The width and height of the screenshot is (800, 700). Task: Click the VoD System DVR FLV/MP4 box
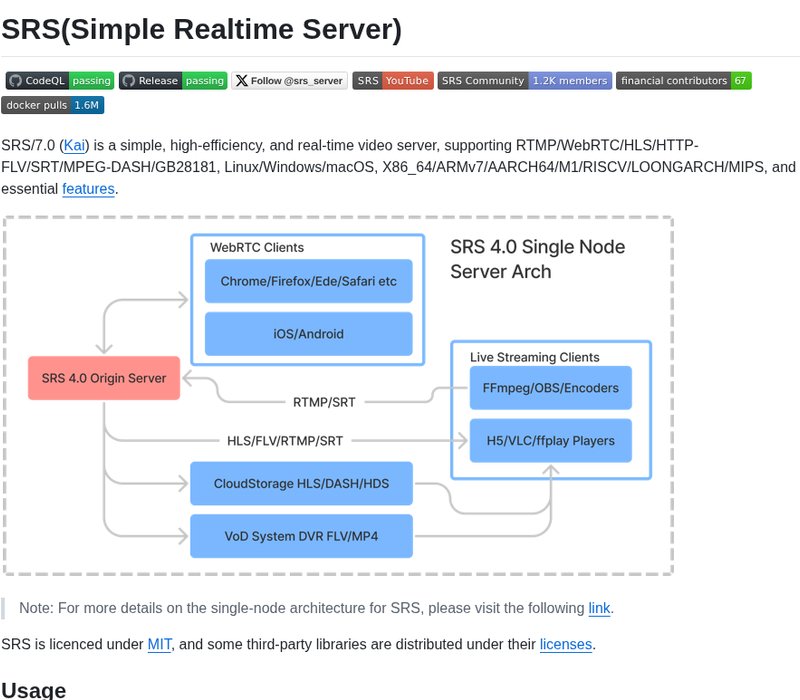302,536
